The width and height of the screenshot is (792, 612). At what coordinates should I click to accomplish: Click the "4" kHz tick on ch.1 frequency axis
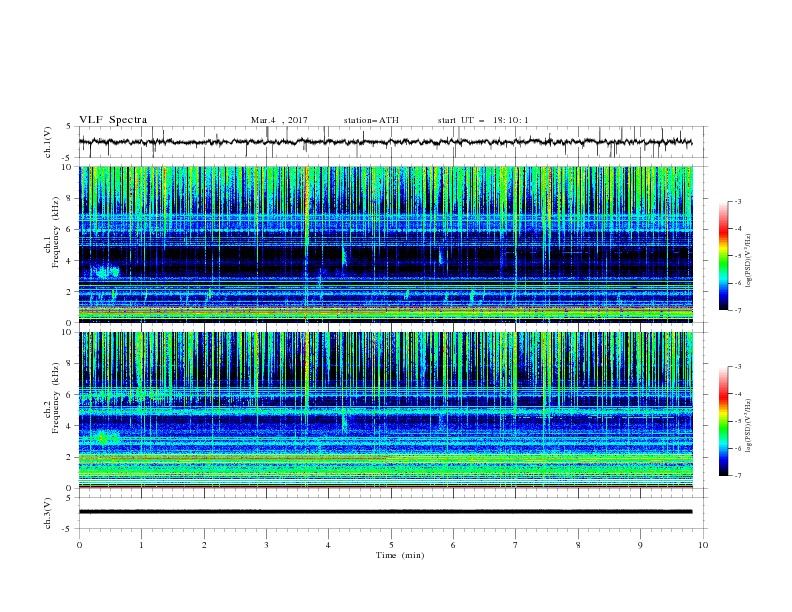coord(69,261)
